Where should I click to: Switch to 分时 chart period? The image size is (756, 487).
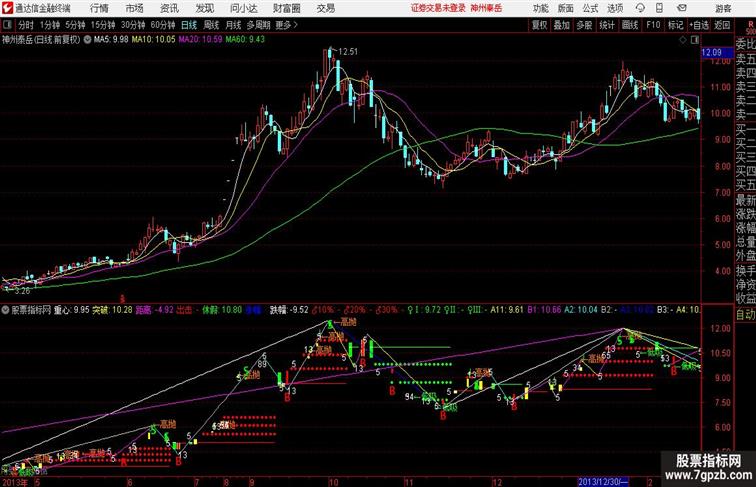[26, 25]
